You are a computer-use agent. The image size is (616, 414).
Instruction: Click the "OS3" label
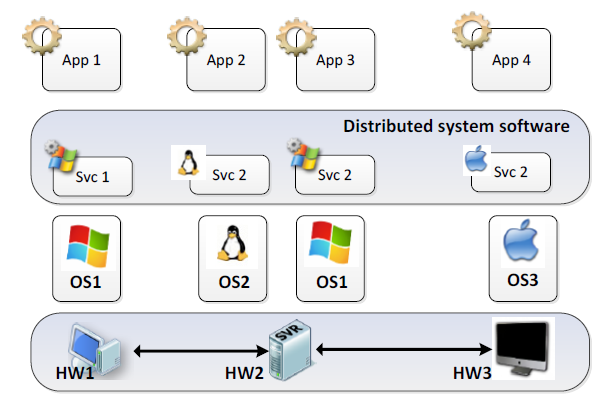pos(522,280)
